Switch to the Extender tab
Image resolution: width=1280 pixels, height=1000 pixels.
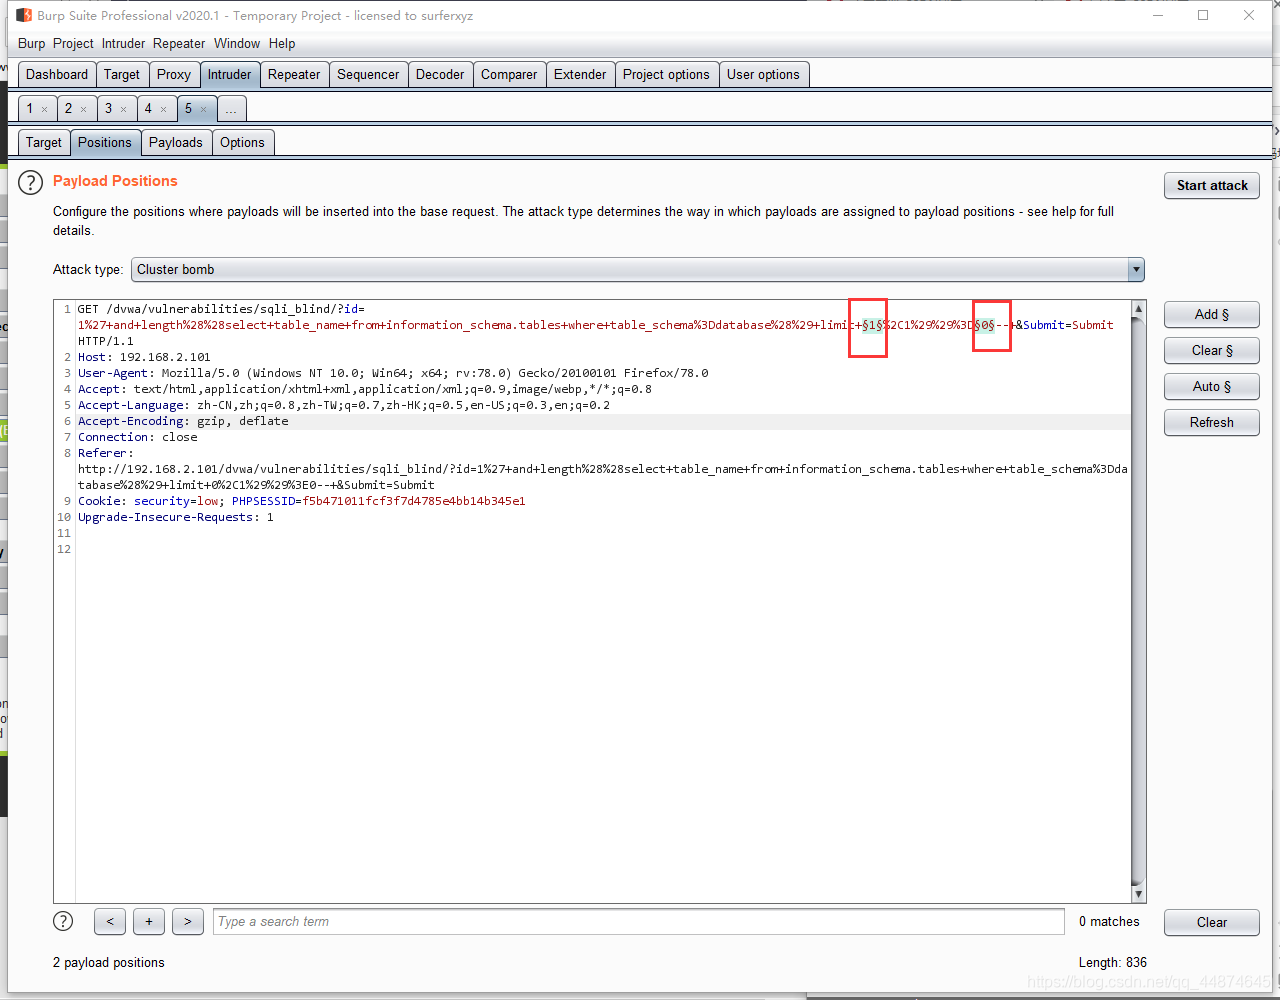(580, 75)
